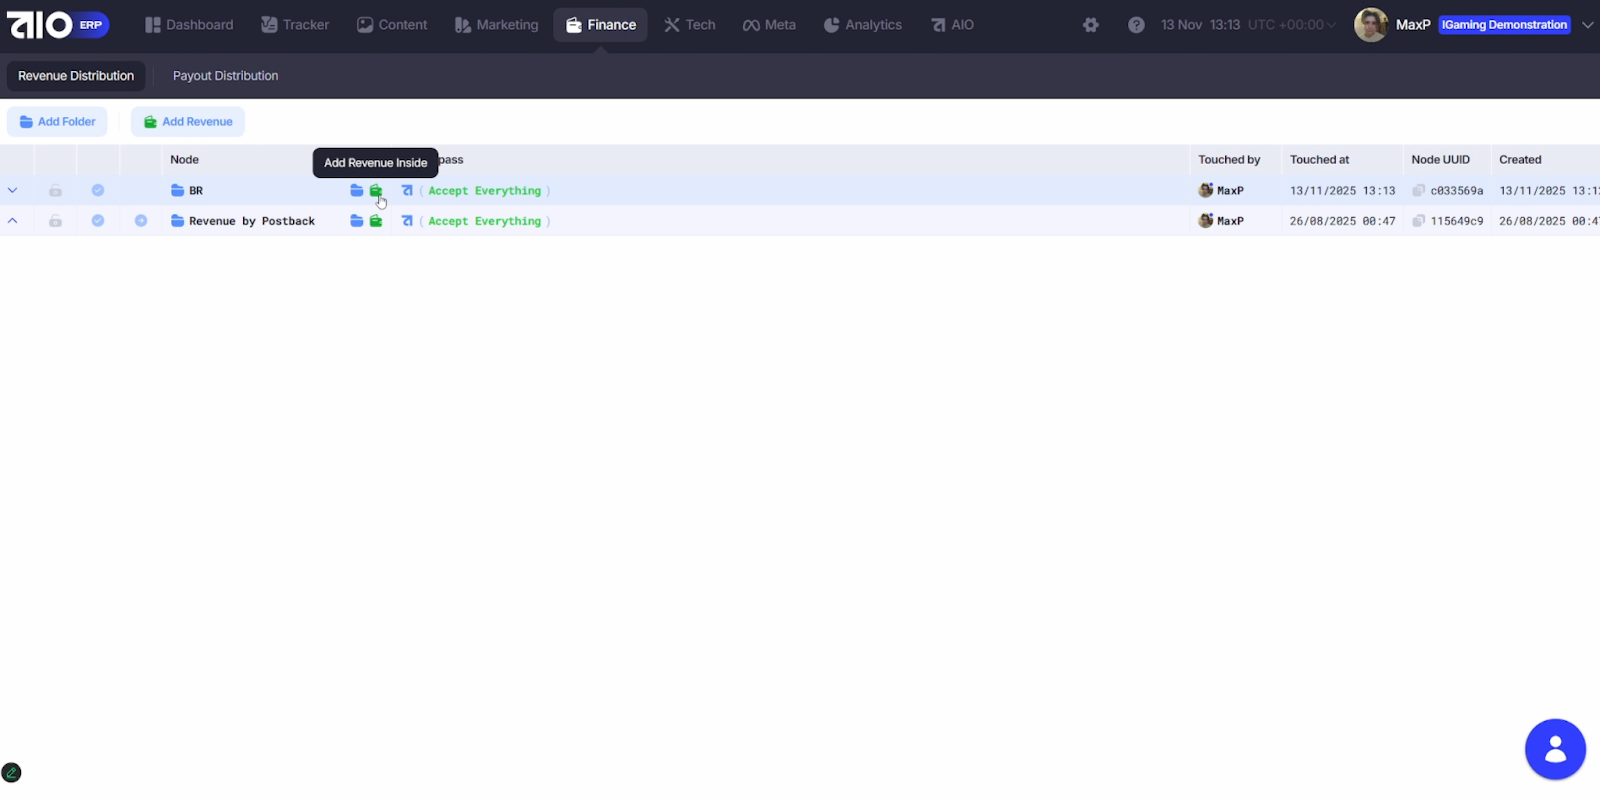Click the MaxP user avatar
Screen dimensions: 1600x799
click(x=1370, y=25)
